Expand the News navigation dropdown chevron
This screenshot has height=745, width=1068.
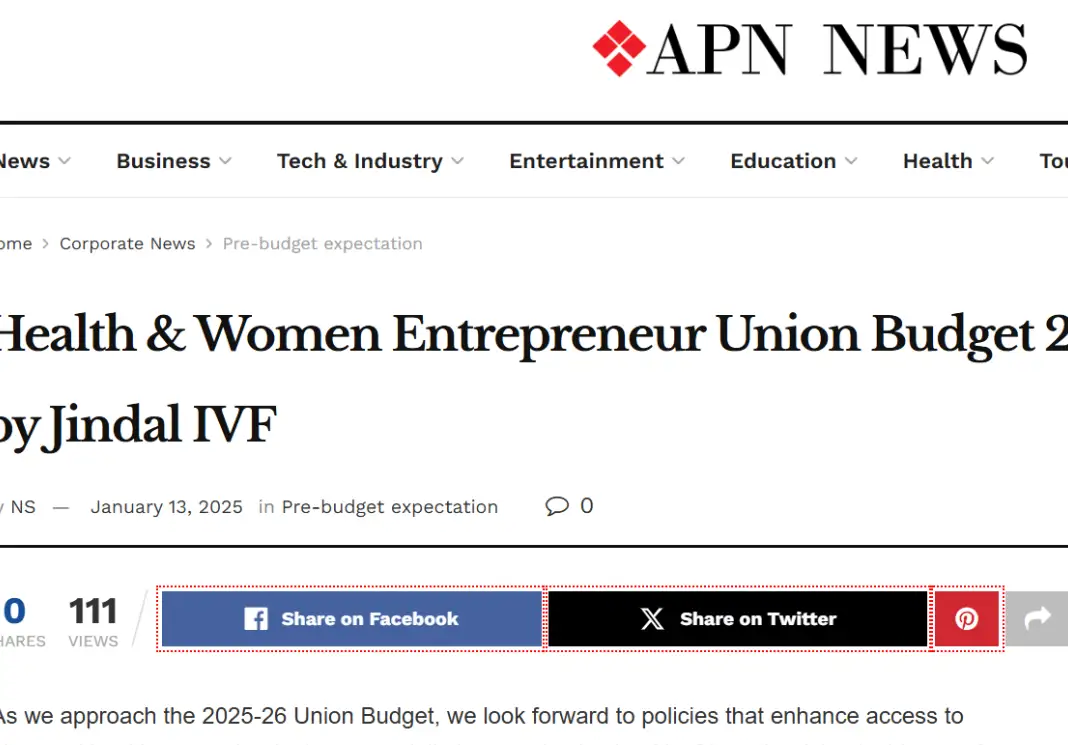coord(64,161)
